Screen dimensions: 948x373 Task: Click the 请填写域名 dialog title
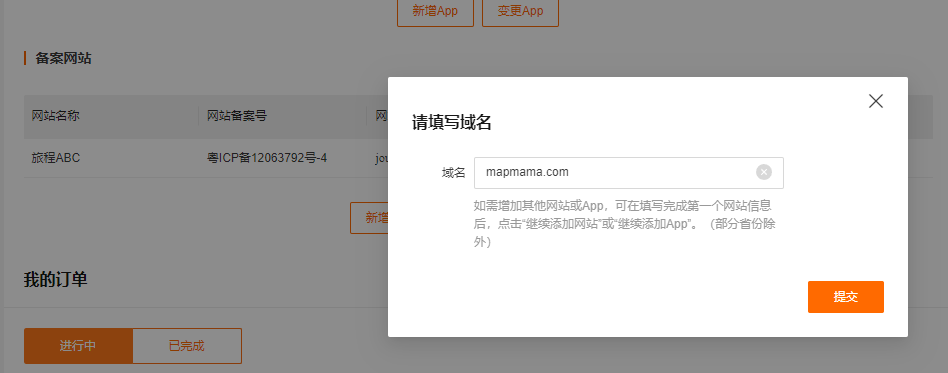click(452, 123)
